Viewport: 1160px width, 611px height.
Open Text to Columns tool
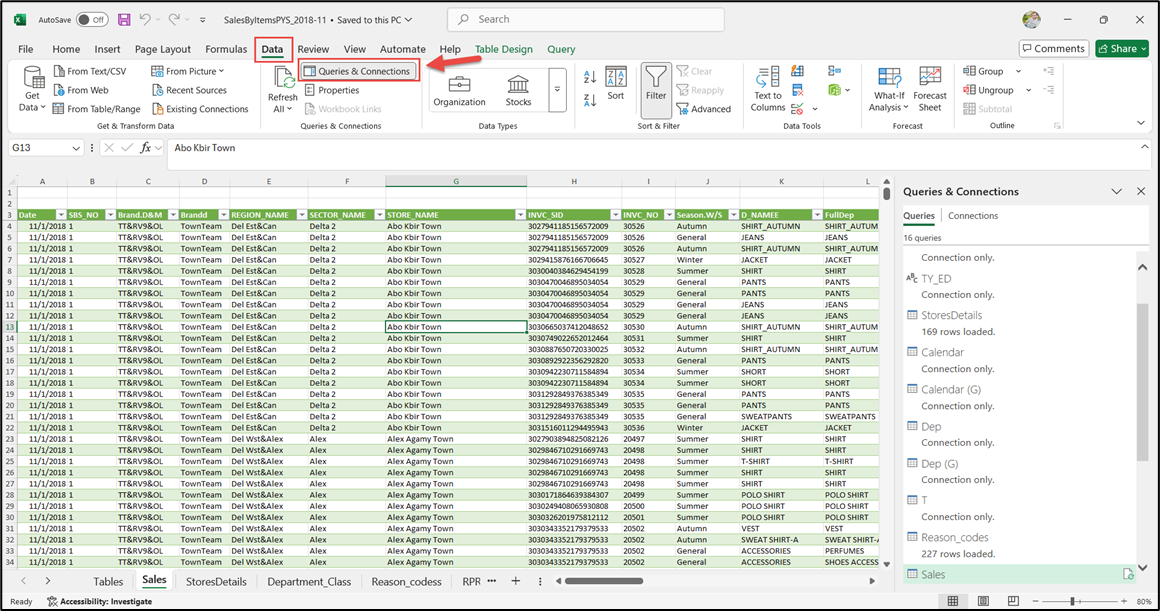tap(768, 78)
